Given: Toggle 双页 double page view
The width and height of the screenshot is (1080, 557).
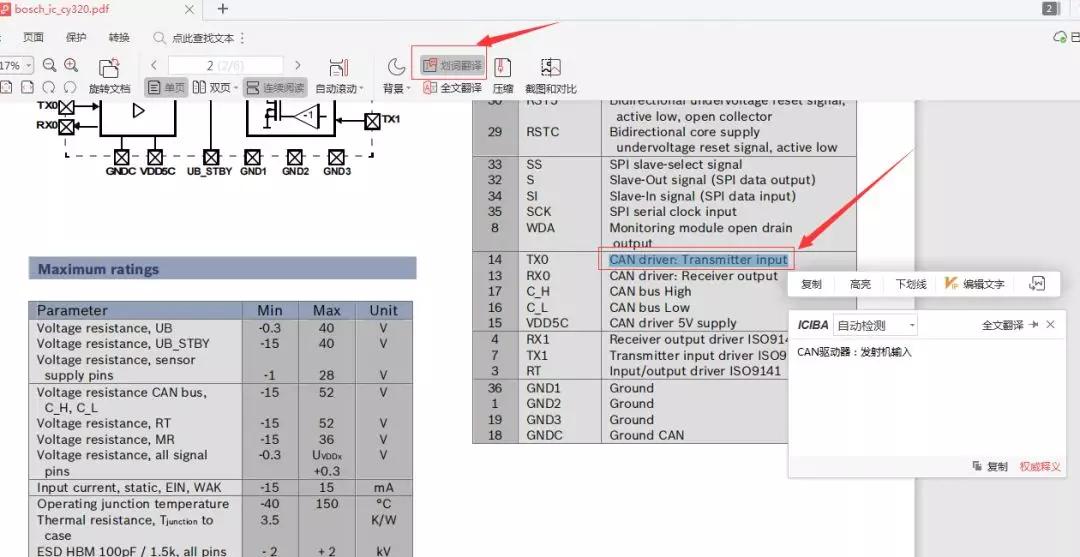Looking at the screenshot, I should pyautogui.click(x=211, y=87).
